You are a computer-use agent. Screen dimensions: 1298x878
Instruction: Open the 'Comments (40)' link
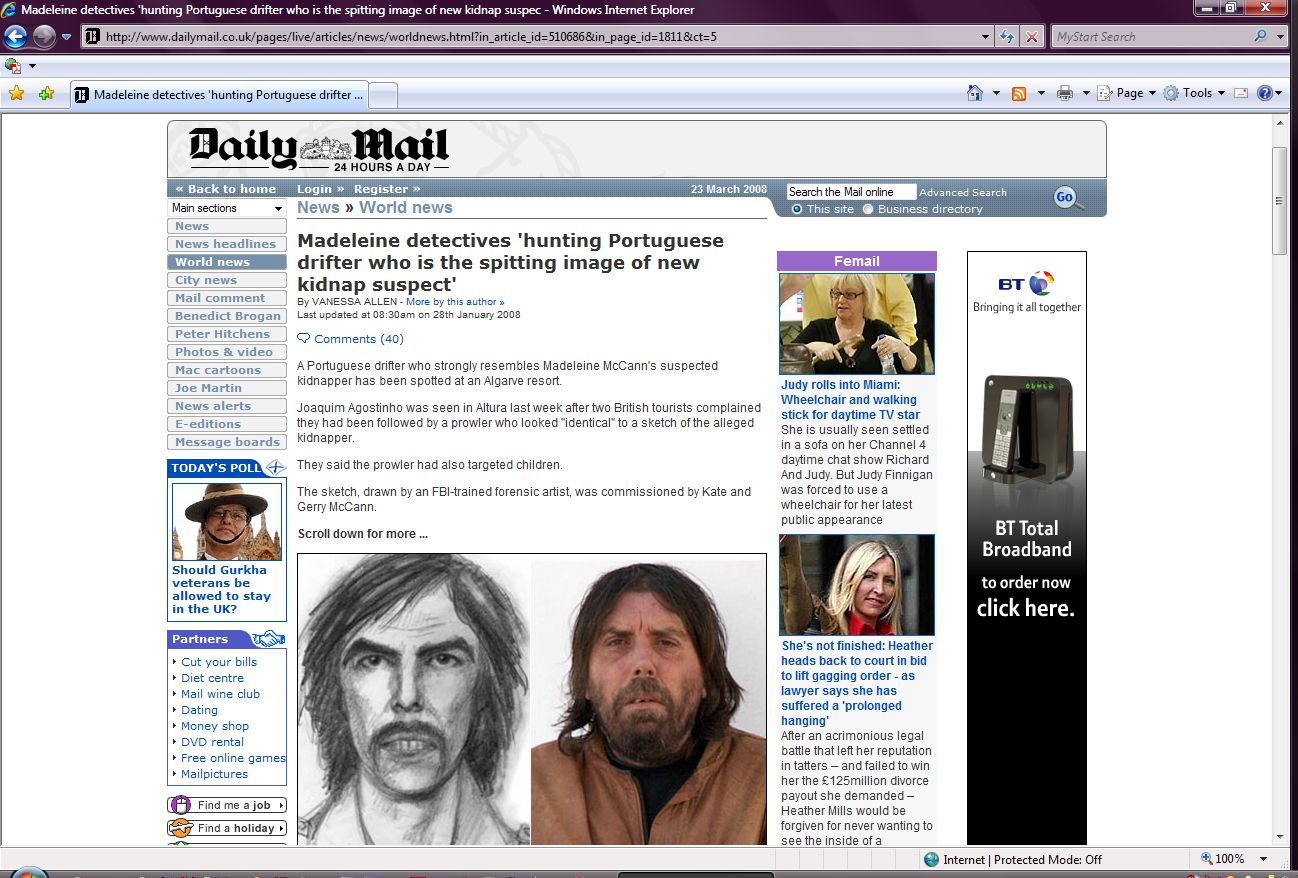pos(358,339)
